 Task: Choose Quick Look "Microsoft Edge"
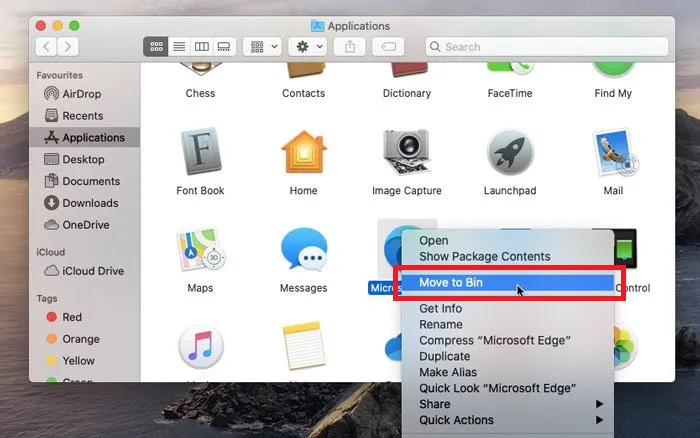click(508, 388)
